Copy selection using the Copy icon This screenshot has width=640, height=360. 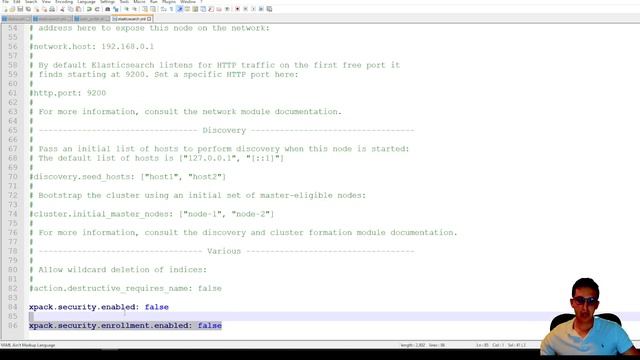coord(70,9)
